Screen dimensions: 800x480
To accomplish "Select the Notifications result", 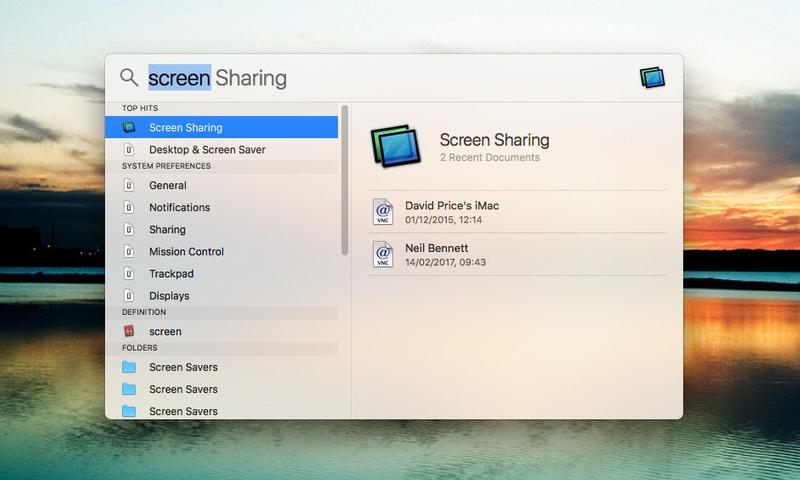I will pyautogui.click(x=221, y=207).
